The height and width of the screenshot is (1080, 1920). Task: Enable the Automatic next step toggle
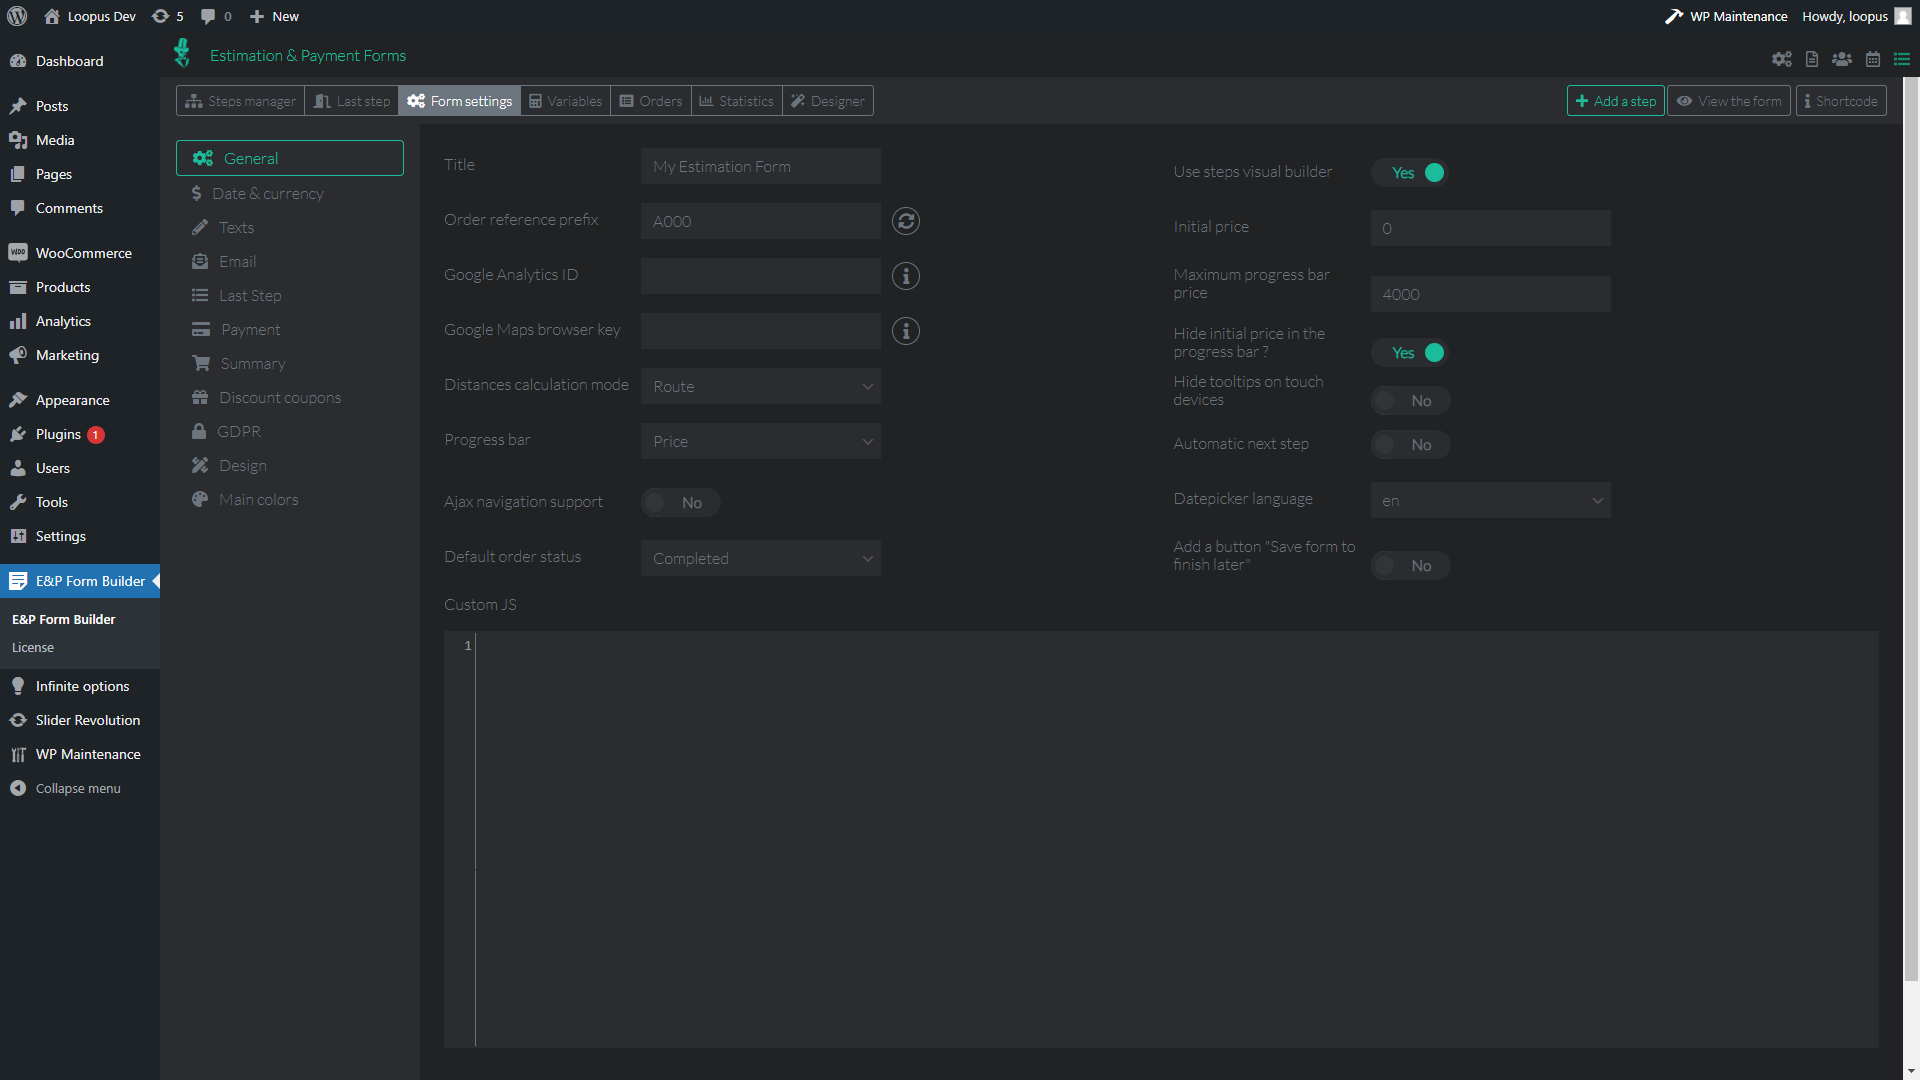(1411, 445)
